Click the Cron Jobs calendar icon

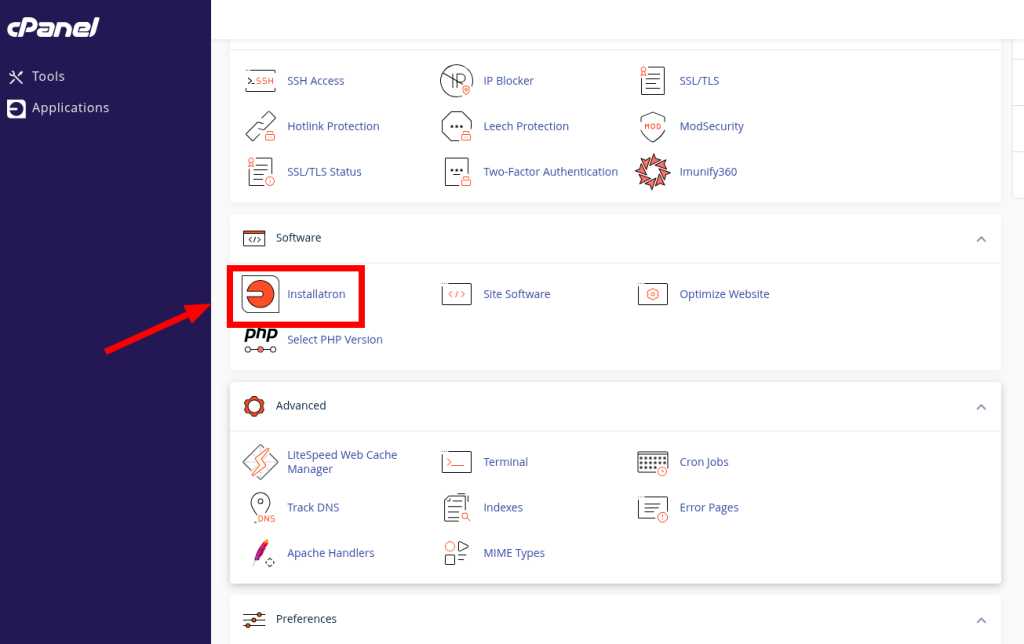pyautogui.click(x=652, y=462)
